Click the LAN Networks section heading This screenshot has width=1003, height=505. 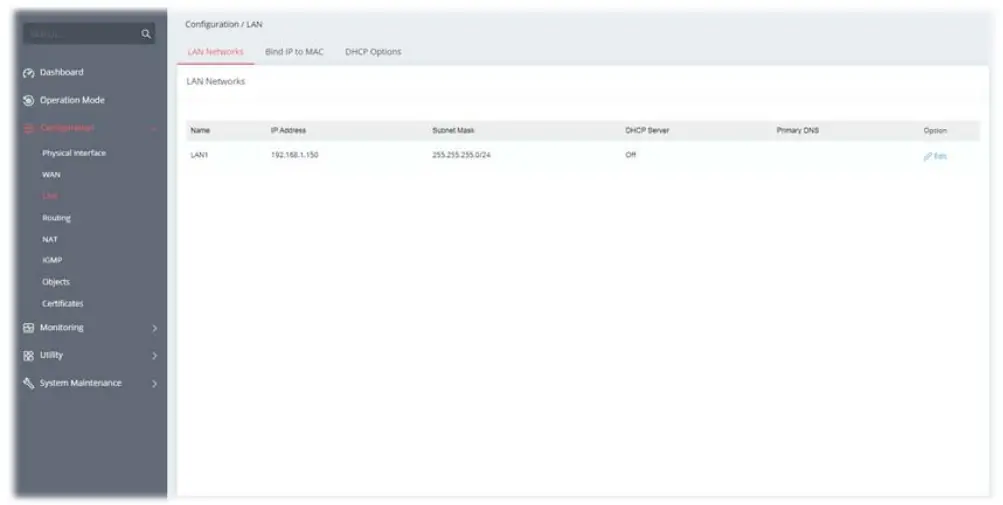pyautogui.click(x=216, y=81)
